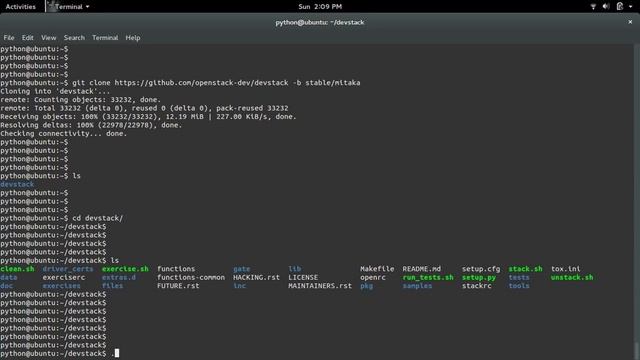Click the samples directory name
This screenshot has width=640, height=360.
pos(417,286)
